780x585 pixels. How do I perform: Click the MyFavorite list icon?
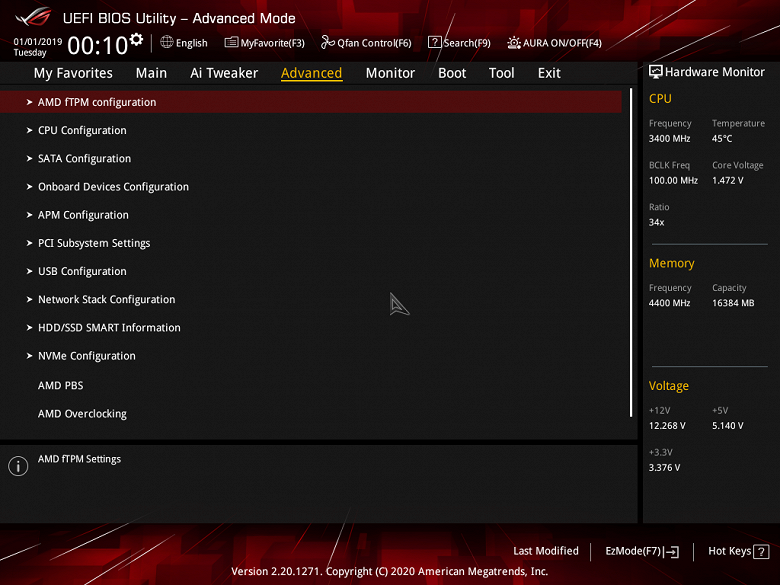231,42
